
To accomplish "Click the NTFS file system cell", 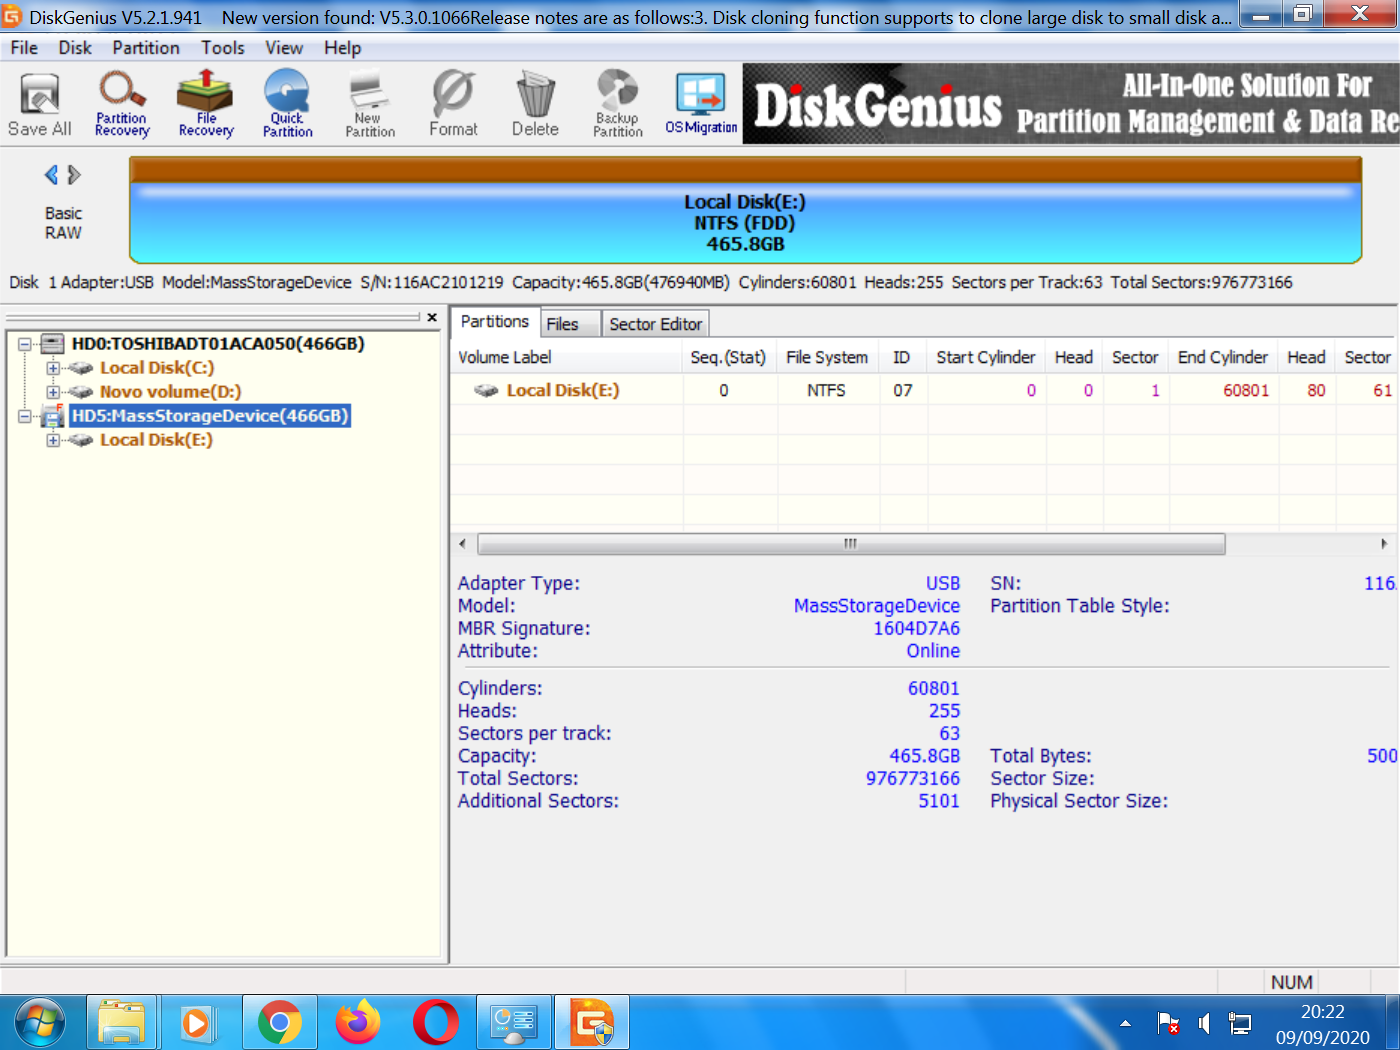I will [x=827, y=390].
